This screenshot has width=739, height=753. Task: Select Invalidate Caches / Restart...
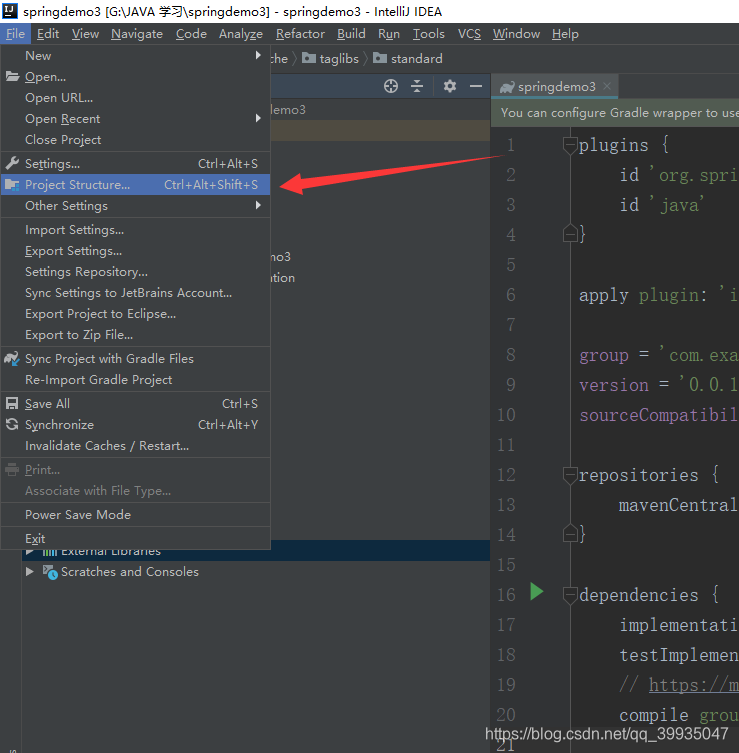point(135,446)
